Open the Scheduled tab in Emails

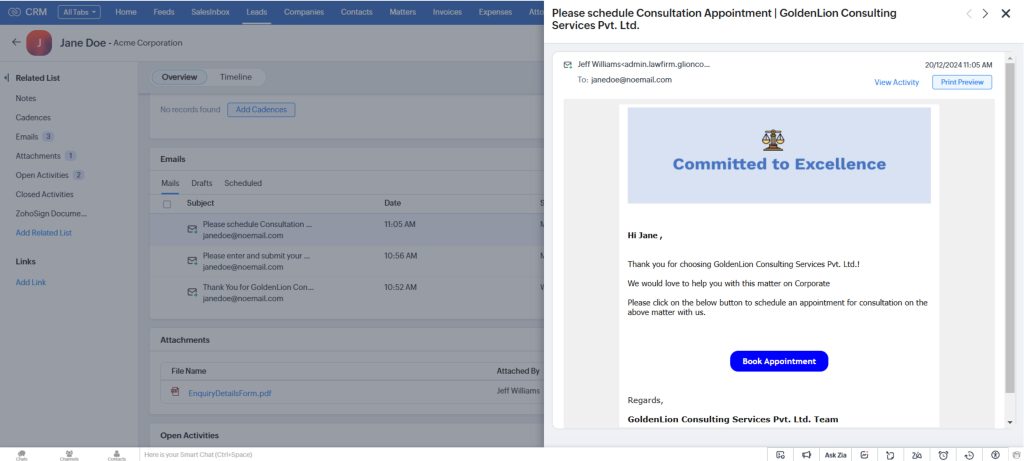tap(243, 183)
